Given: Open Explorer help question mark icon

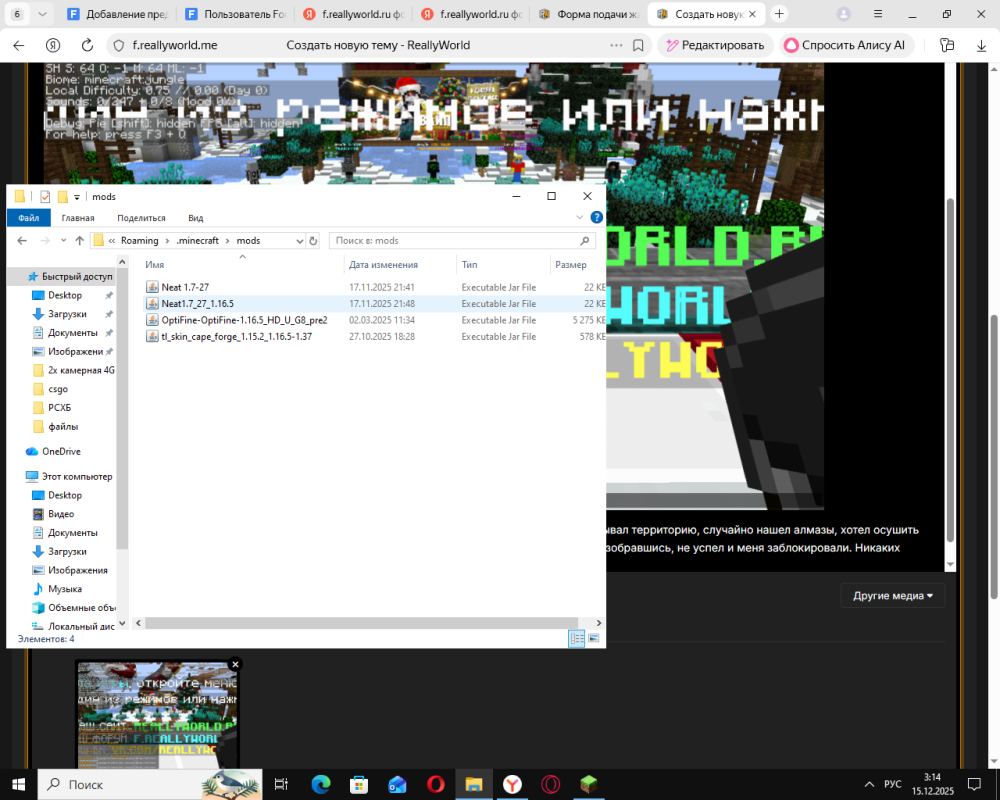Looking at the screenshot, I should pyautogui.click(x=596, y=218).
